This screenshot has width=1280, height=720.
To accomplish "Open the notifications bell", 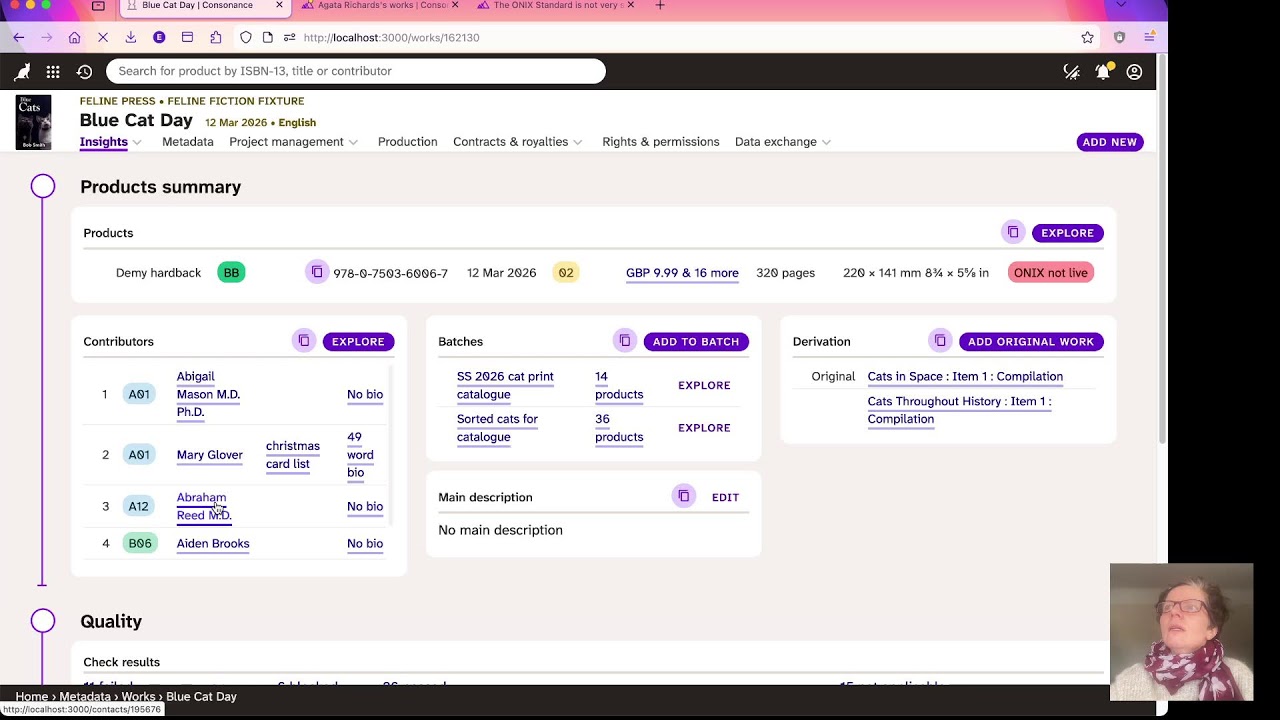I will click(x=1103, y=72).
